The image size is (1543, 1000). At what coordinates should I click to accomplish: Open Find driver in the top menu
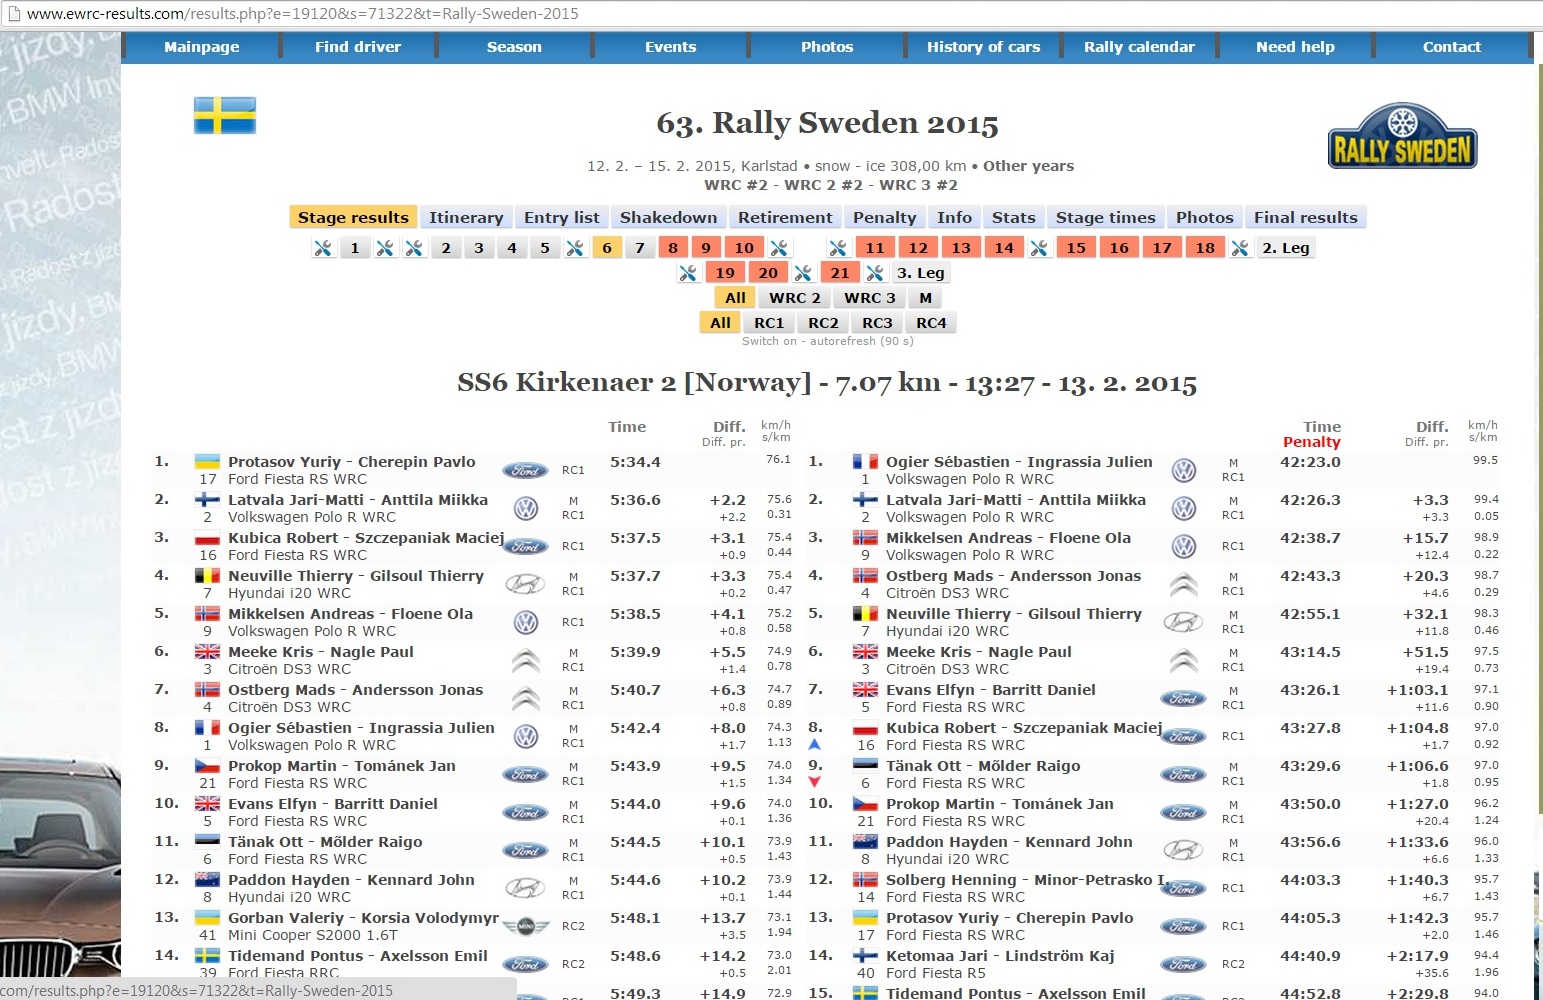coord(357,47)
